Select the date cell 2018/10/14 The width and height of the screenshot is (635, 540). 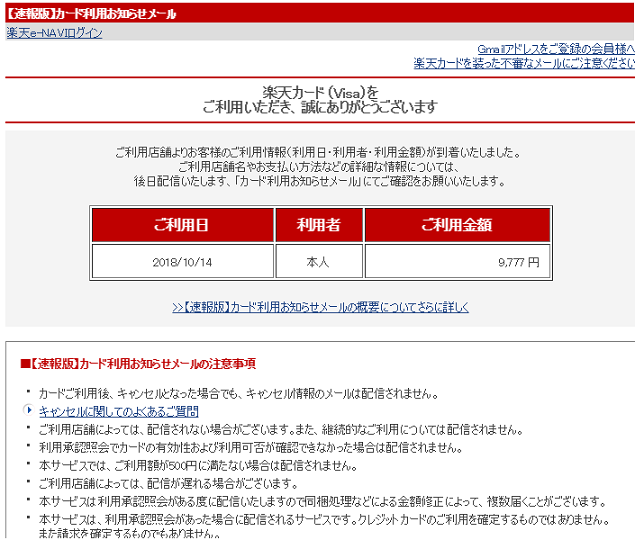(183, 261)
